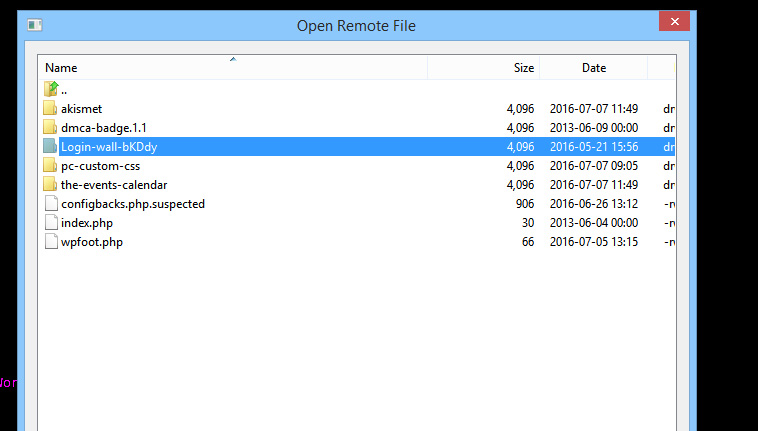Screen dimensions: 758x431
Task: Select the akismet folder name
Action: (x=82, y=109)
